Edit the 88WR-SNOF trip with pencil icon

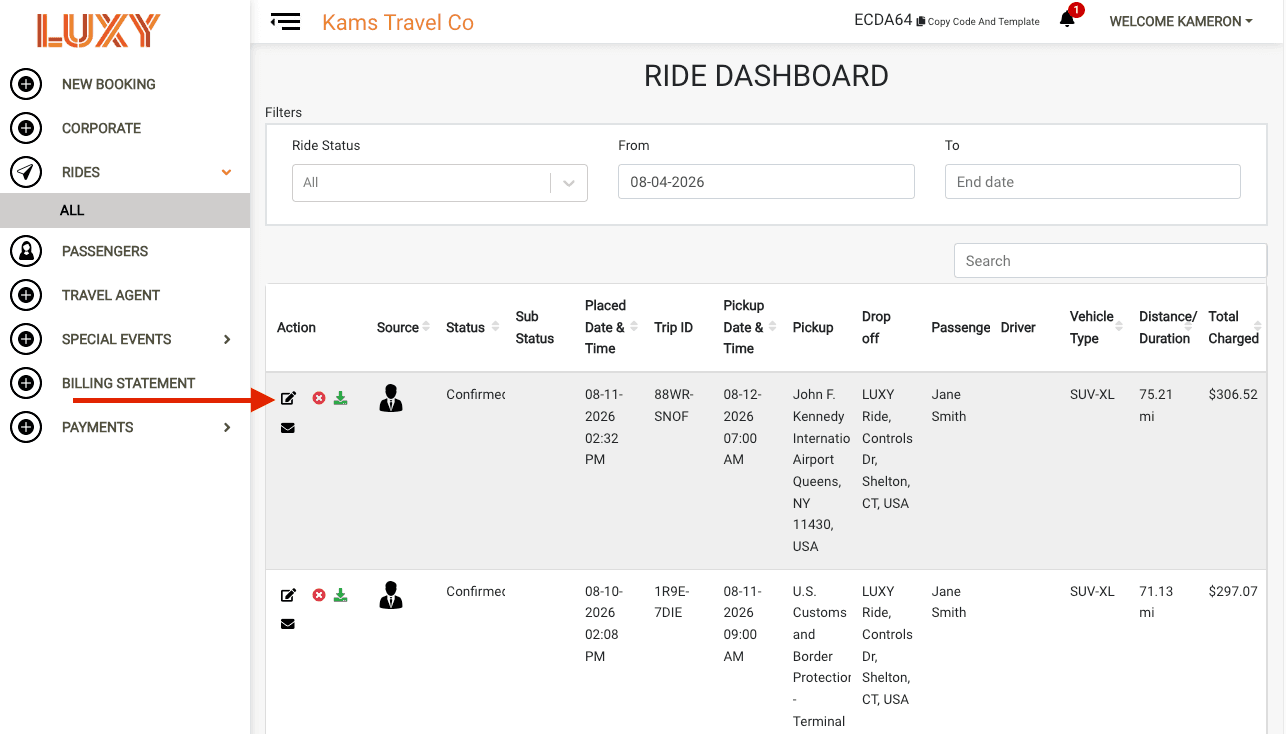click(288, 398)
